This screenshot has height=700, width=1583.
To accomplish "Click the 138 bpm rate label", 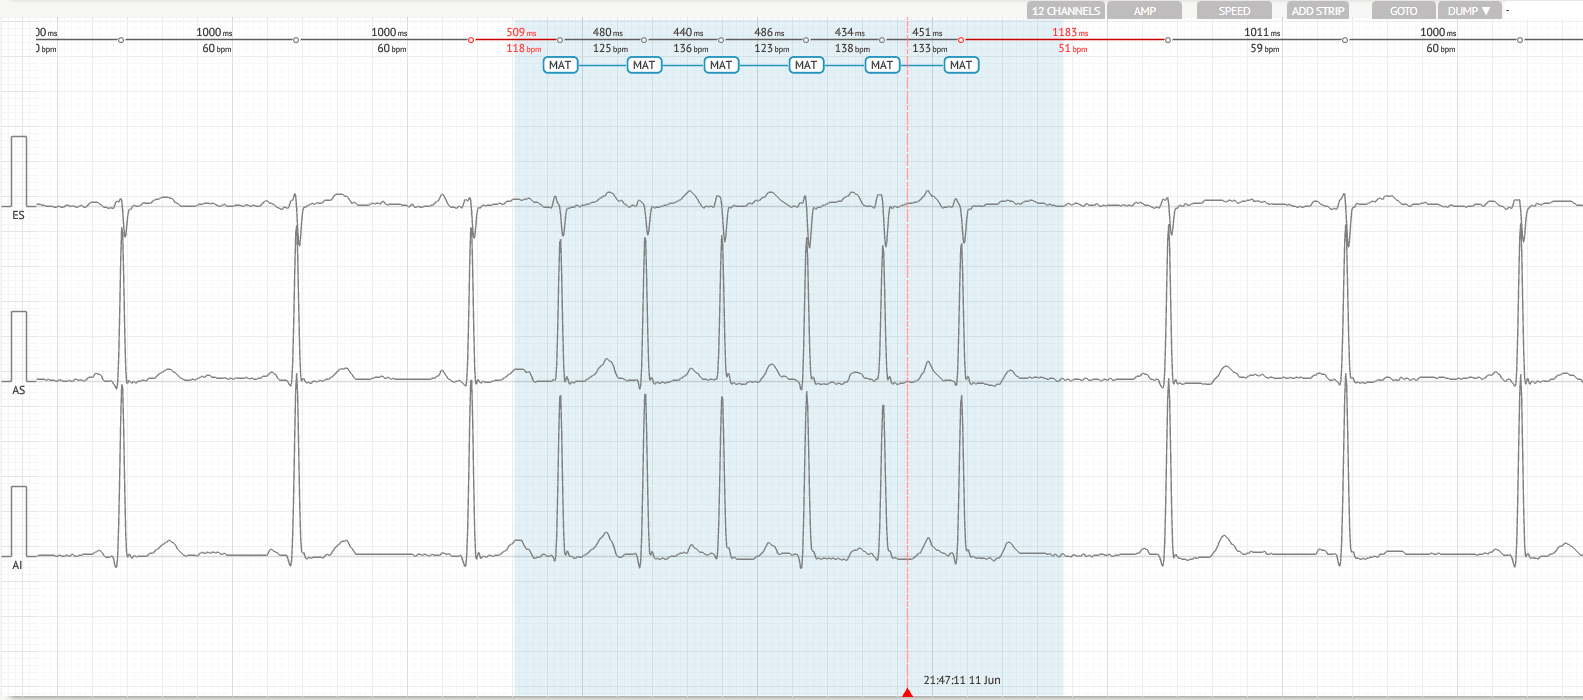I will click(852, 49).
